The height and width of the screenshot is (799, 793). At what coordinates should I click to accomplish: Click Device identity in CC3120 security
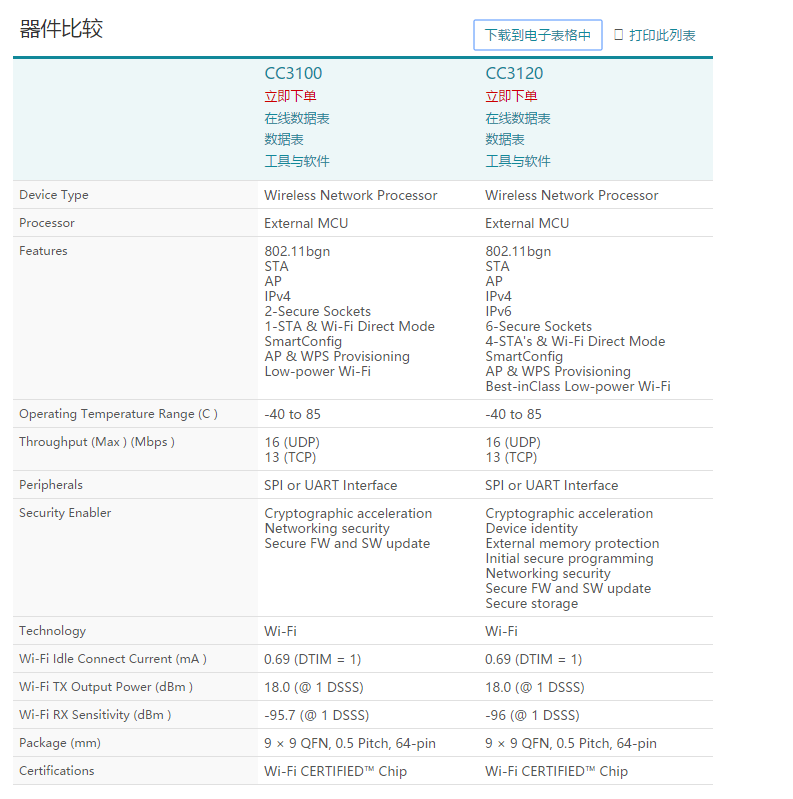click(532, 528)
